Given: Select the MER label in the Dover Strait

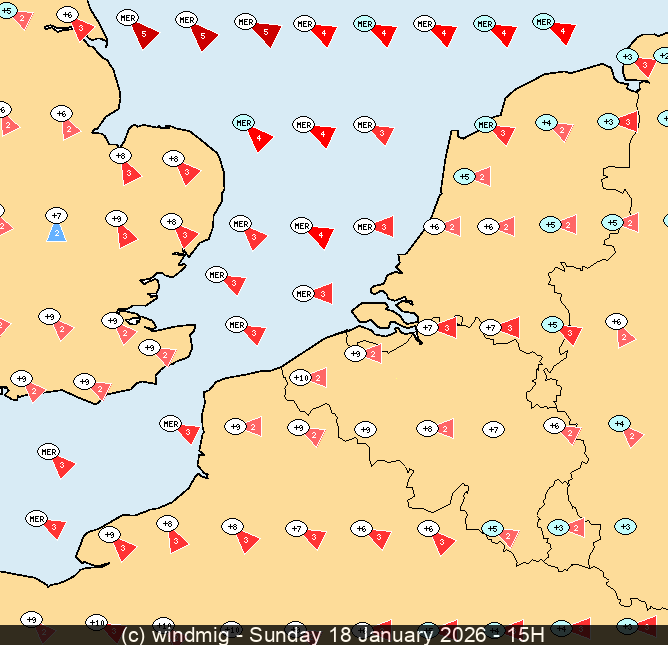Looking at the screenshot, I should click(170, 424).
